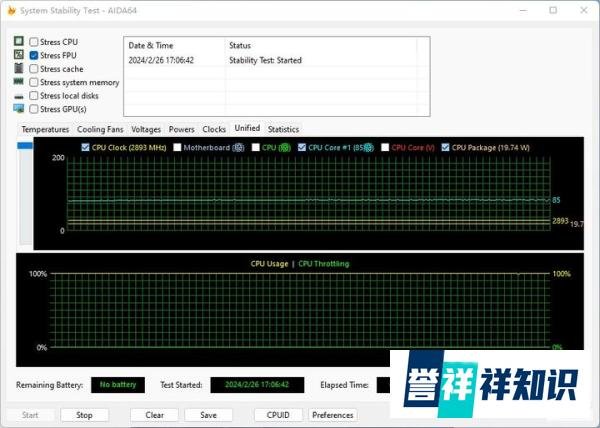Open the Statistics tab

point(283,129)
